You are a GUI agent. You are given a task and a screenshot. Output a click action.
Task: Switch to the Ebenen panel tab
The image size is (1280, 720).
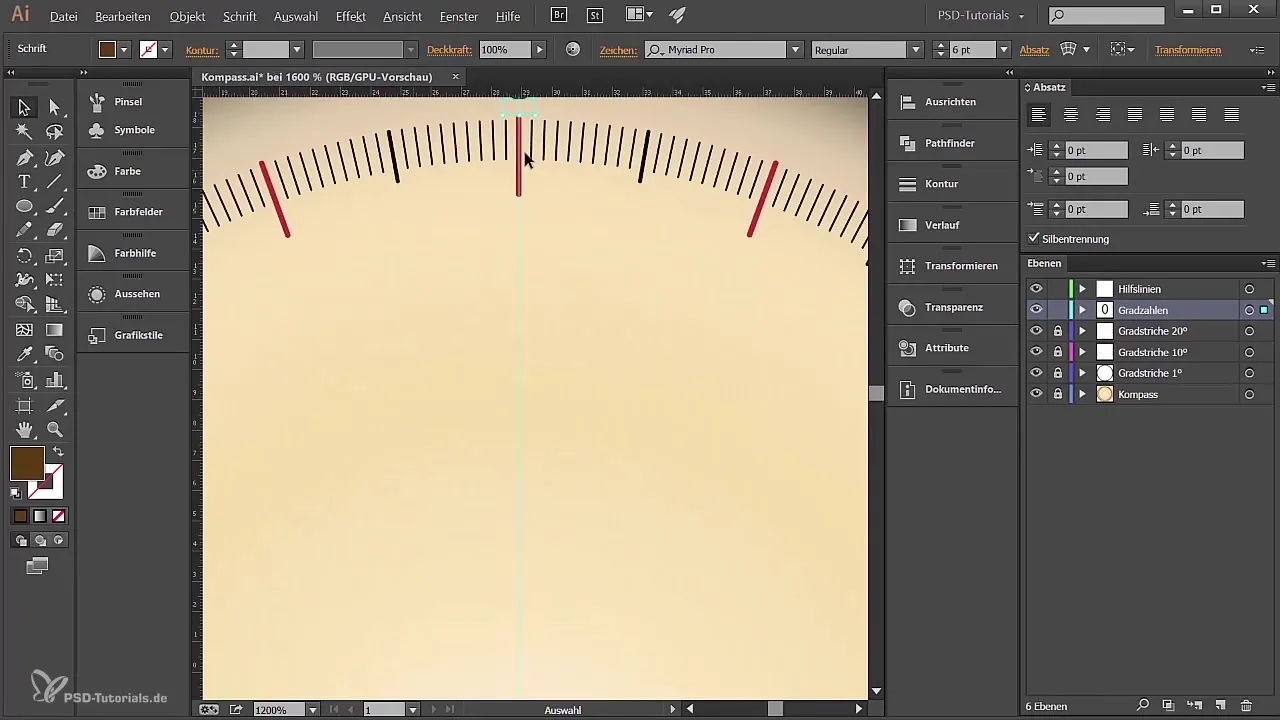click(1044, 263)
